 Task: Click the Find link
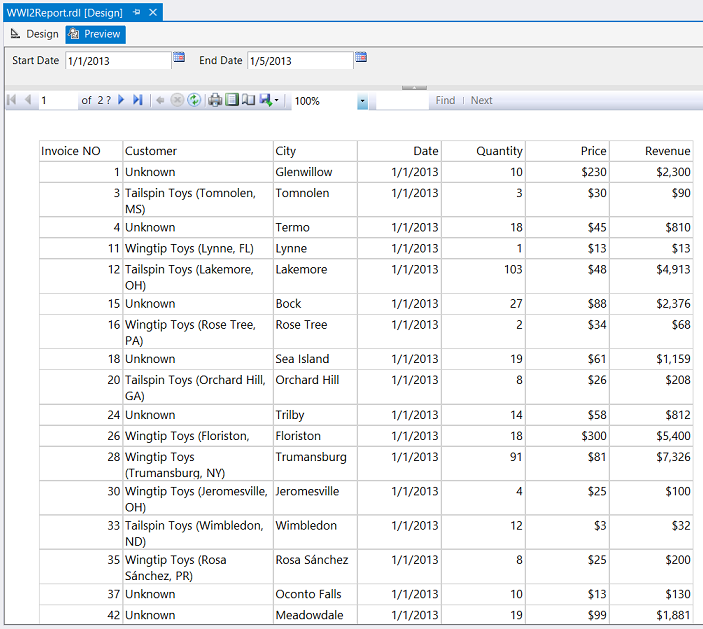point(445,101)
